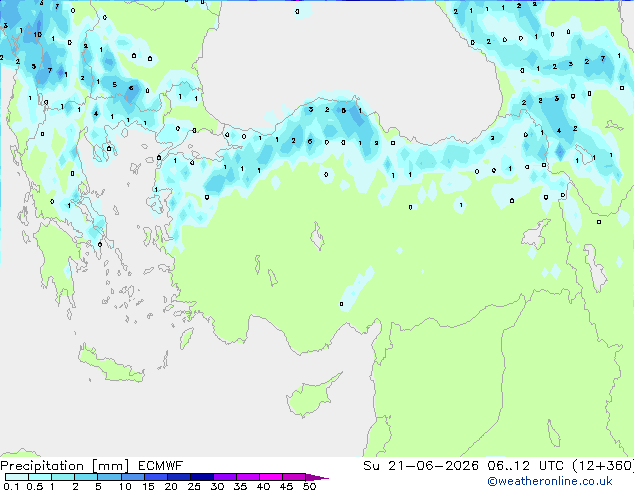Screen dimensions: 634x490
Task: Click the legend tick label '35'
Action: coord(240,486)
